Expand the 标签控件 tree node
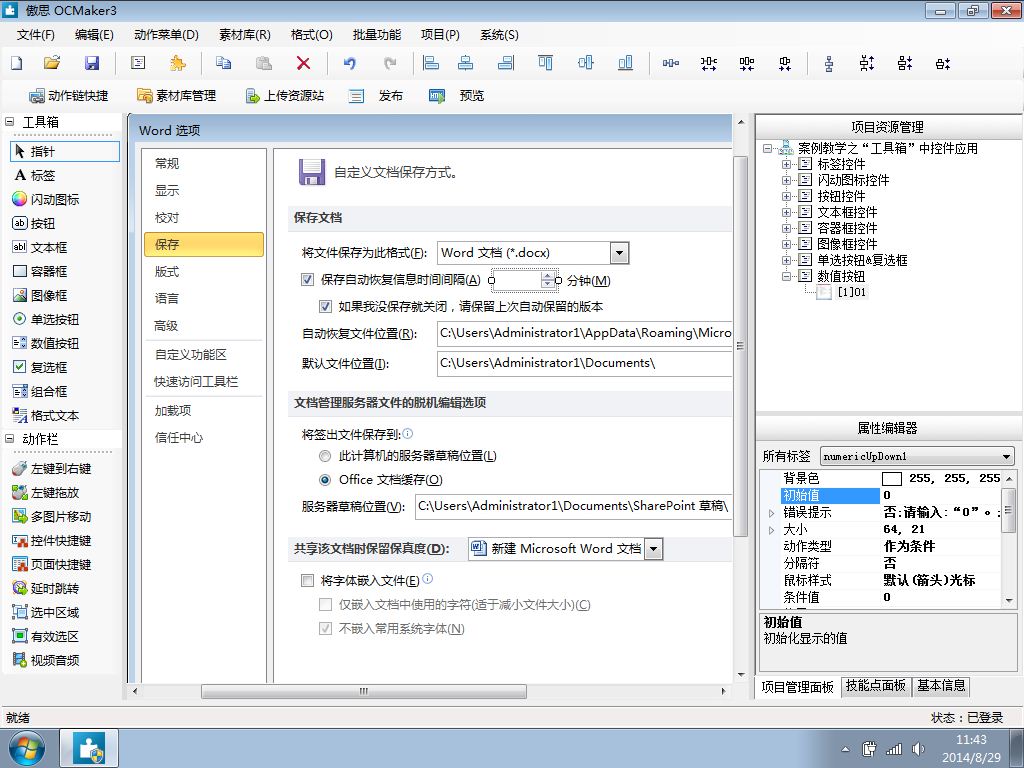The width and height of the screenshot is (1024, 768). pyautogui.click(x=787, y=164)
